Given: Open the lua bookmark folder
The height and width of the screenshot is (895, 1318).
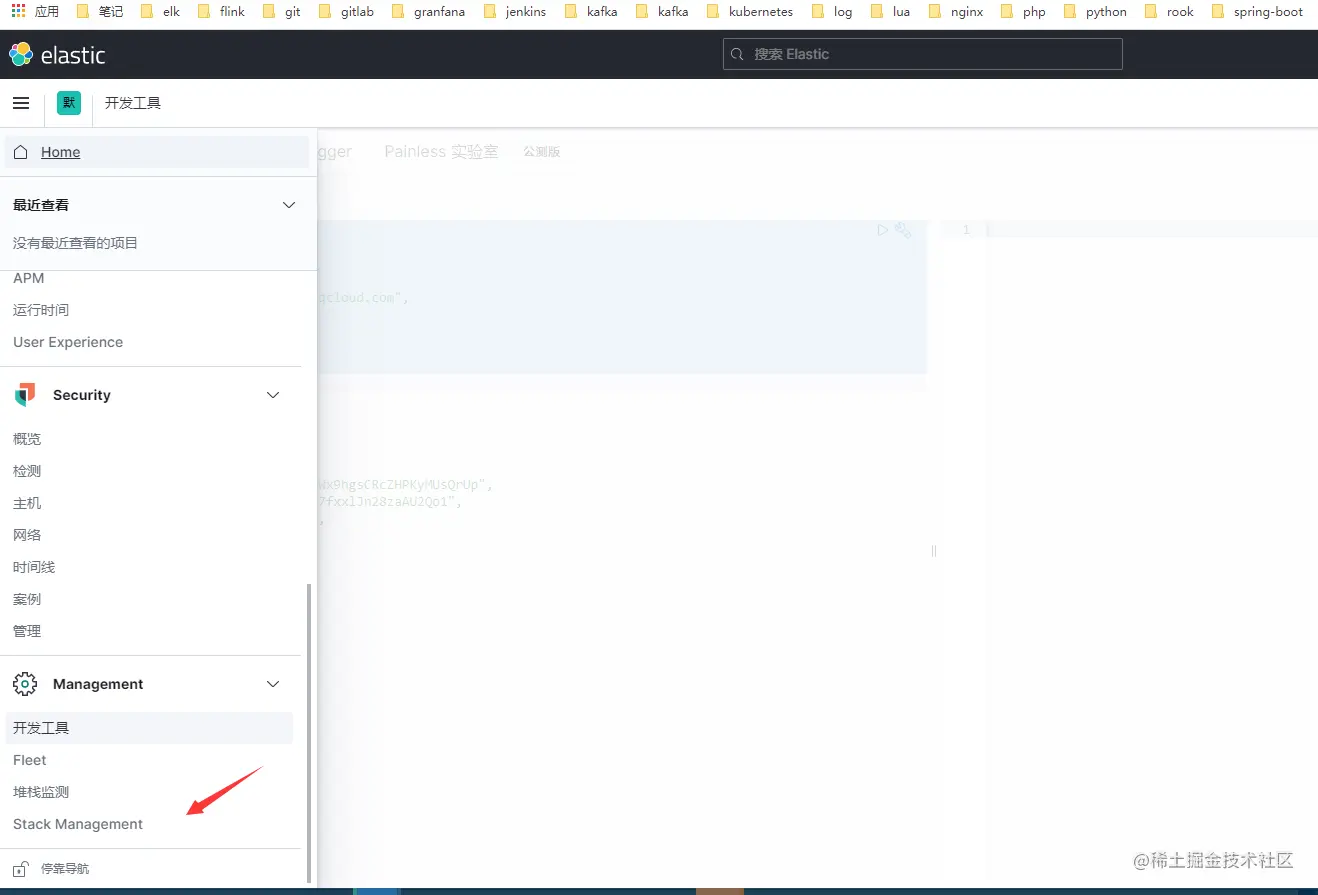Looking at the screenshot, I should (890, 12).
